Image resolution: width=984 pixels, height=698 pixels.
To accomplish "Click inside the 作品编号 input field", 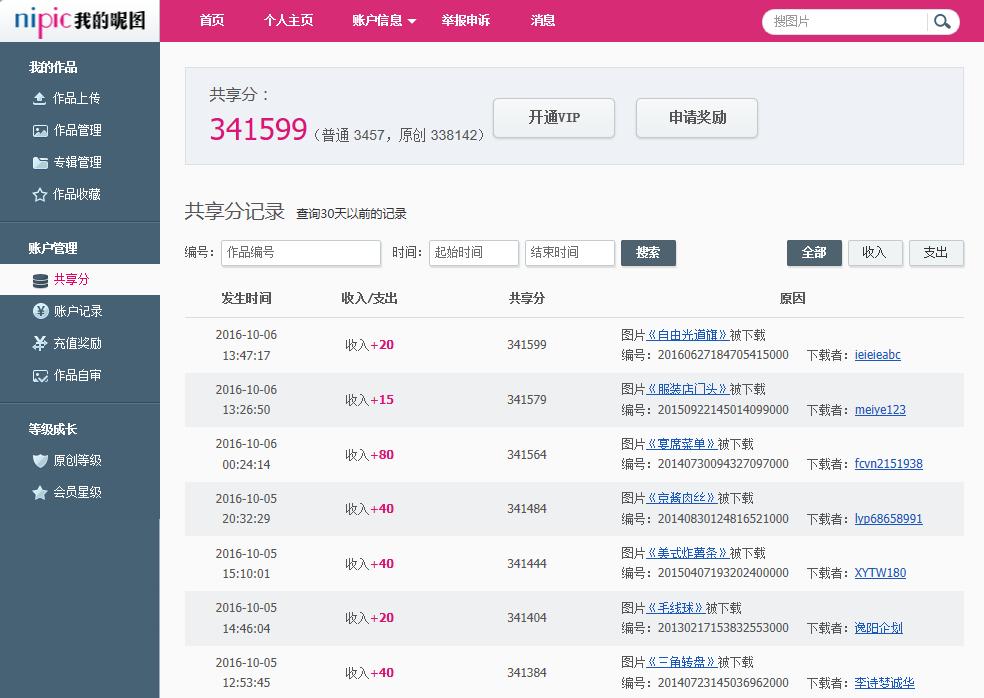I will (x=300, y=253).
